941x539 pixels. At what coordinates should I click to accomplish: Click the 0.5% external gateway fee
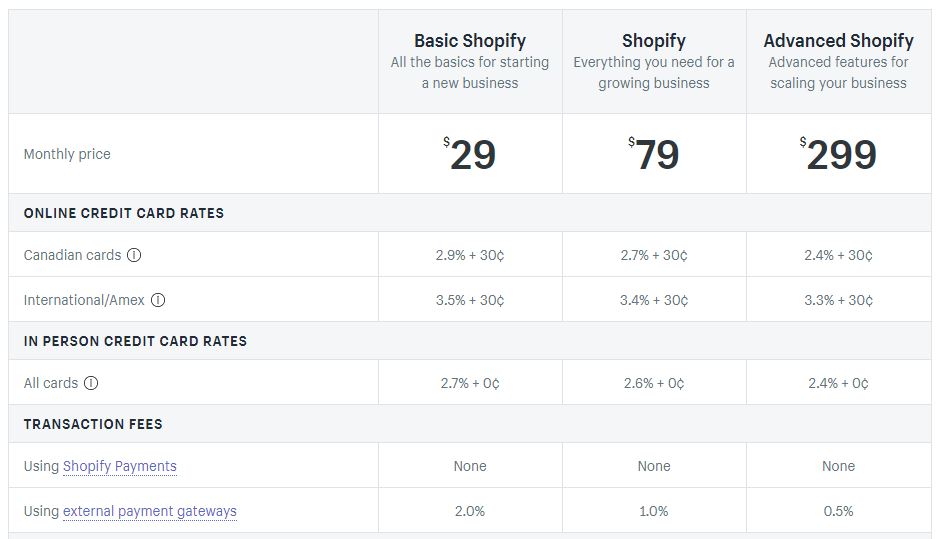pyautogui.click(x=838, y=511)
